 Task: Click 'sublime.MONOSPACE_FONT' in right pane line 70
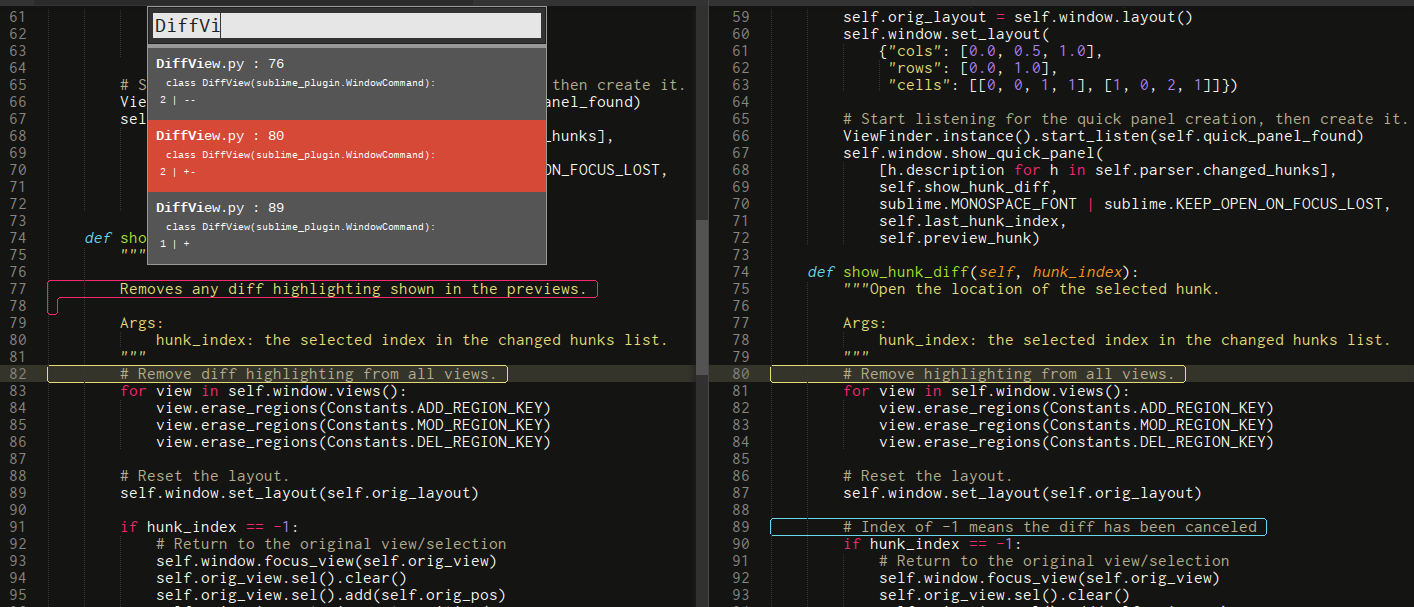(978, 204)
